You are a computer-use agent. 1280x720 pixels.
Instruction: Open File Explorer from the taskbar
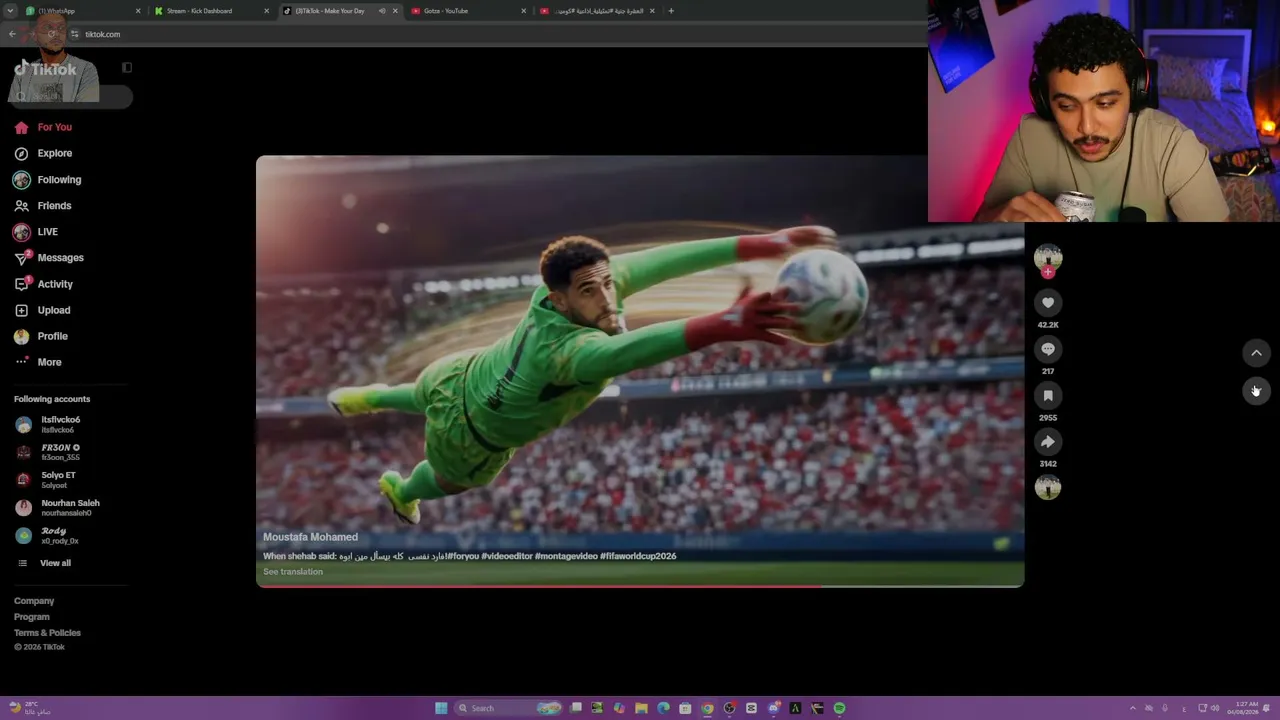641,708
